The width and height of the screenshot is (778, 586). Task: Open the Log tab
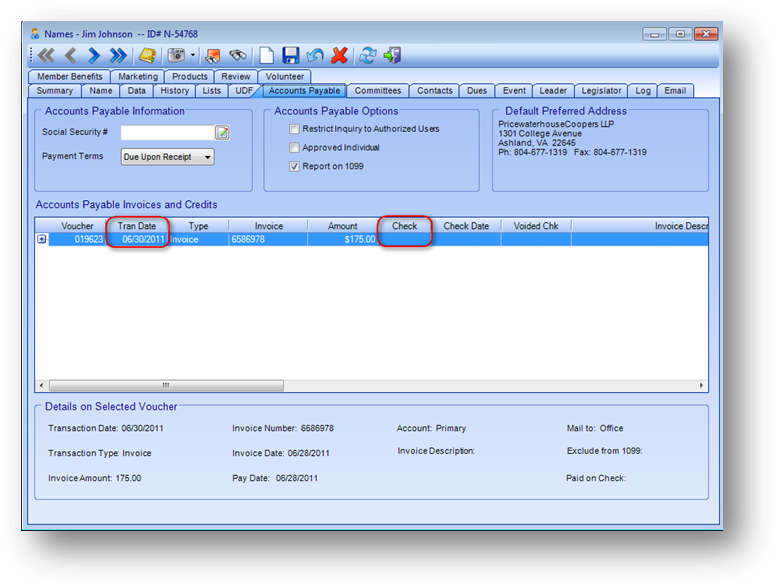[x=643, y=91]
